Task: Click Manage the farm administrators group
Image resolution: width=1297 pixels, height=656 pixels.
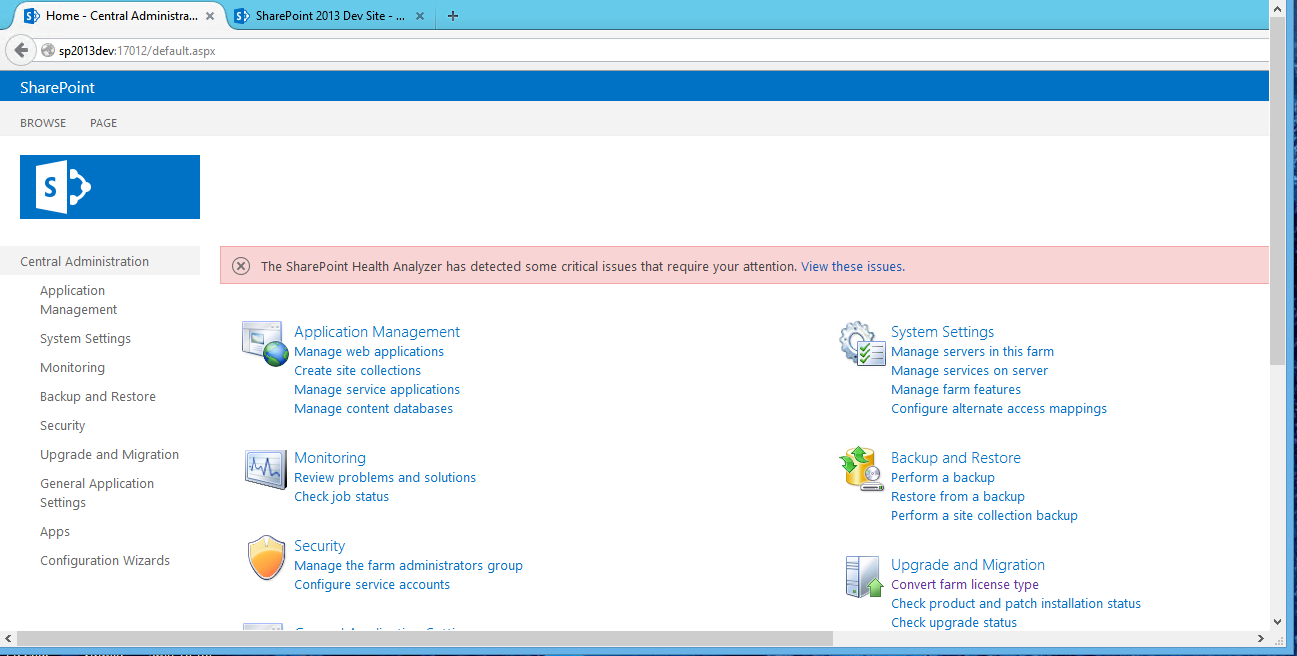Action: click(408, 566)
